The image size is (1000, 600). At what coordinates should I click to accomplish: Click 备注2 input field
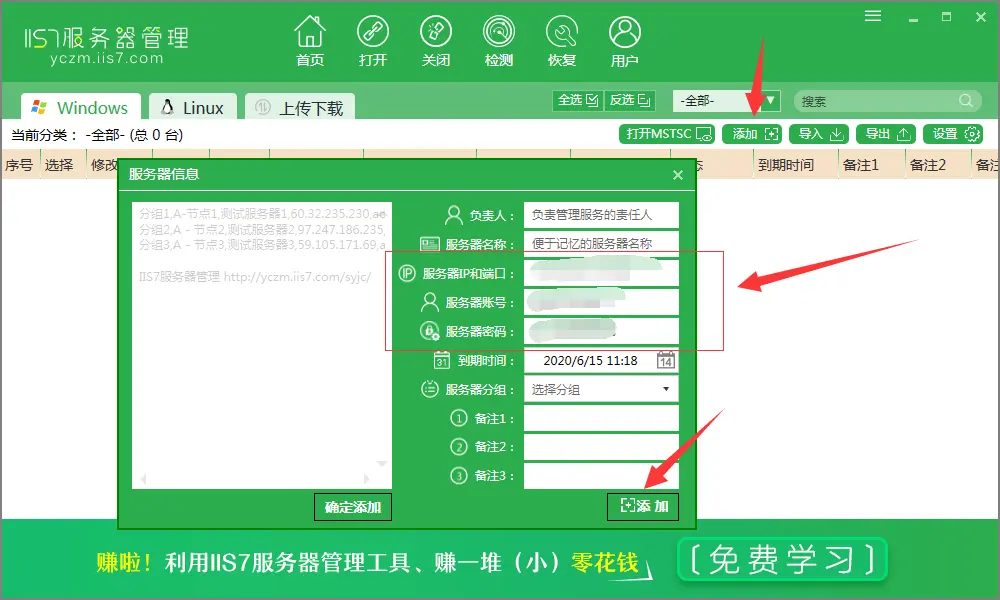point(601,447)
